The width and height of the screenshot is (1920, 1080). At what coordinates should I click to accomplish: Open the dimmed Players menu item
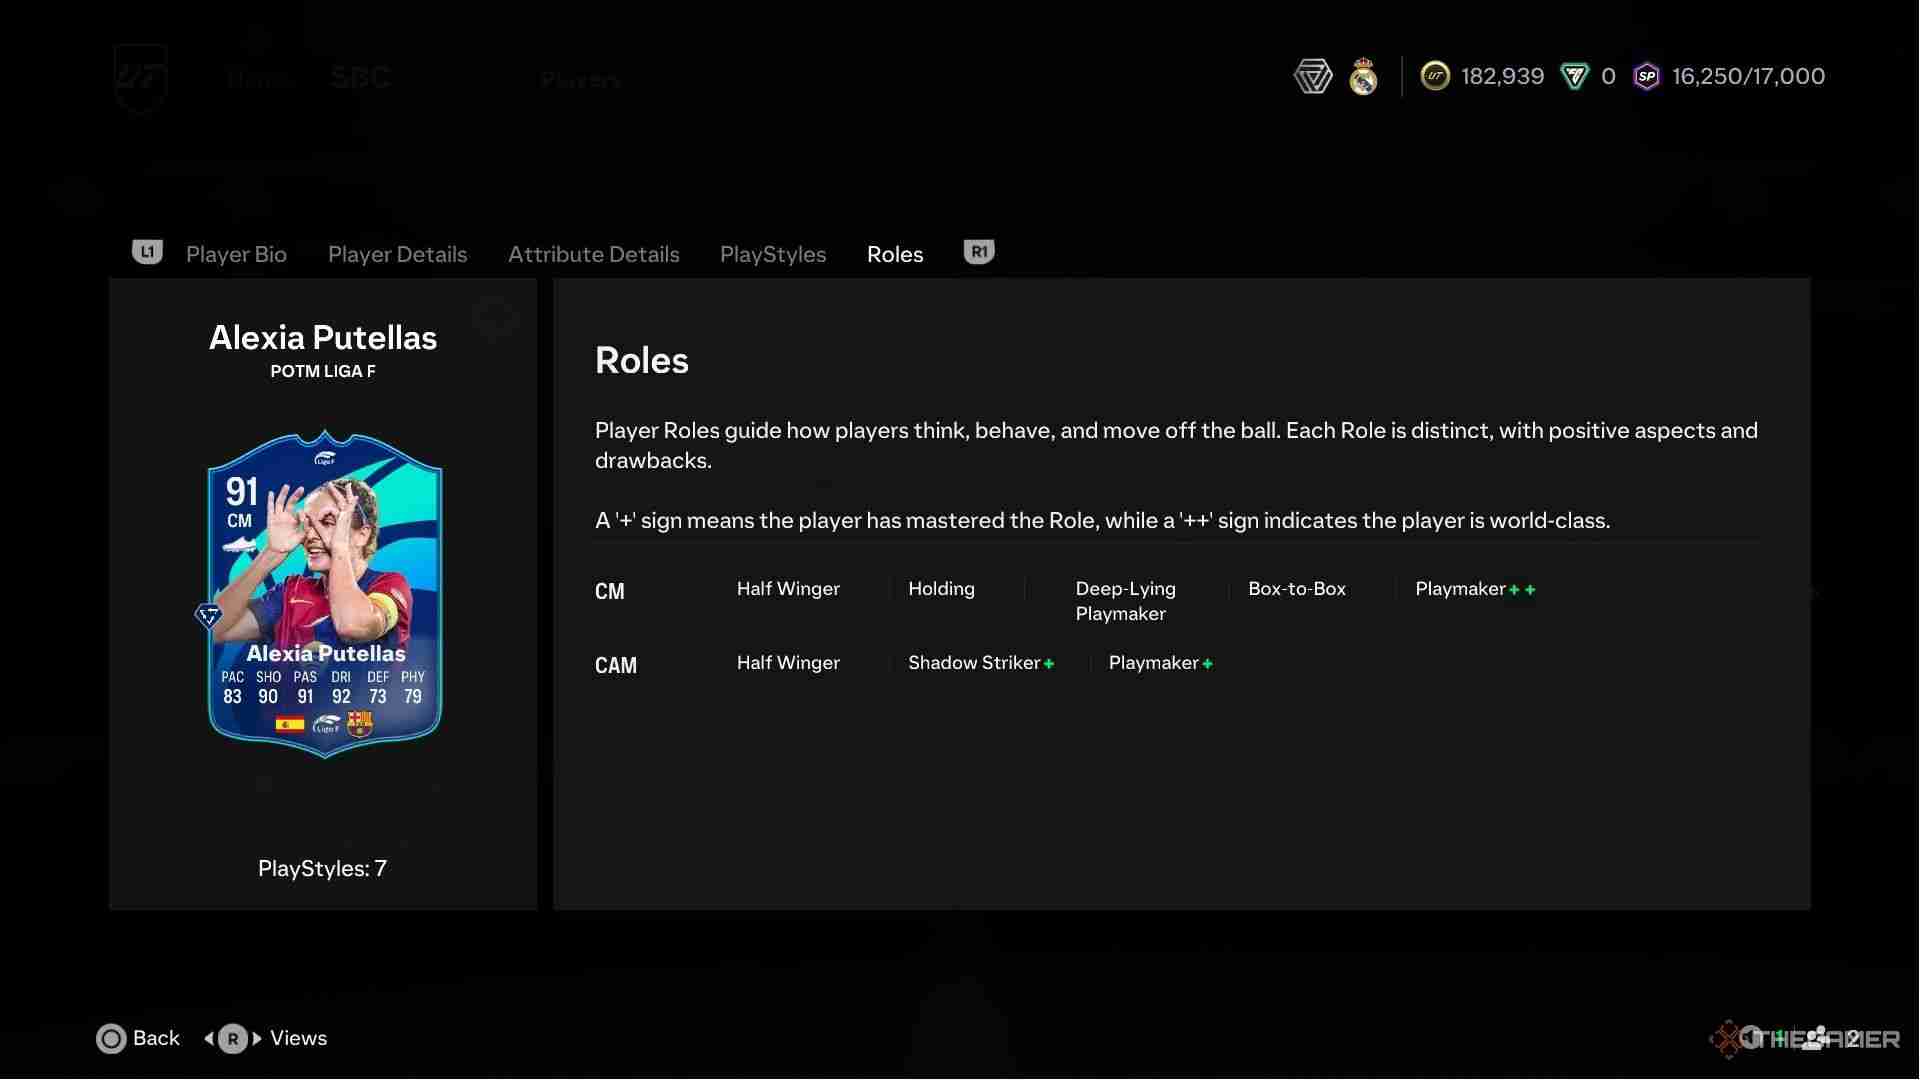pyautogui.click(x=580, y=79)
